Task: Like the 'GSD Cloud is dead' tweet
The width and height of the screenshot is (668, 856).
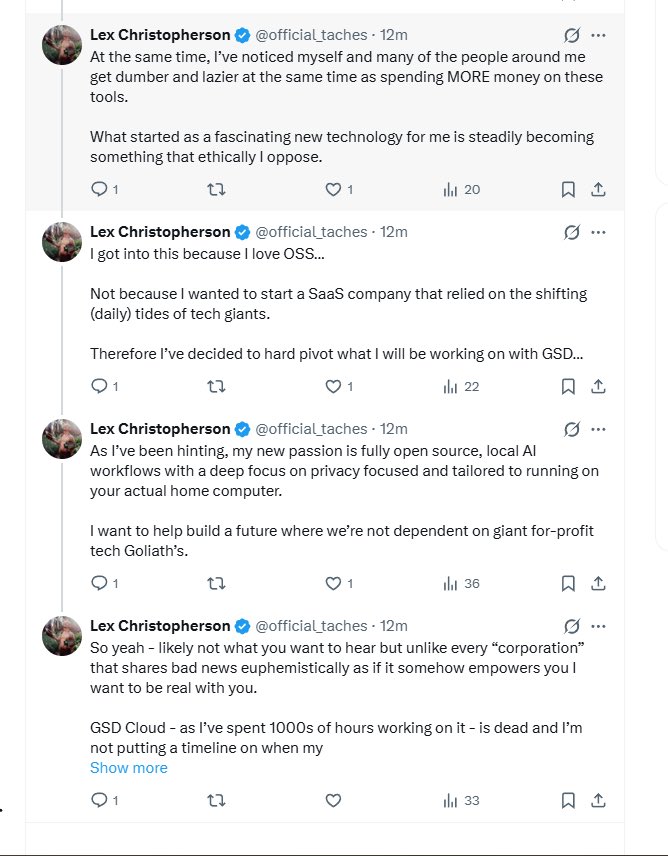Action: 333,800
